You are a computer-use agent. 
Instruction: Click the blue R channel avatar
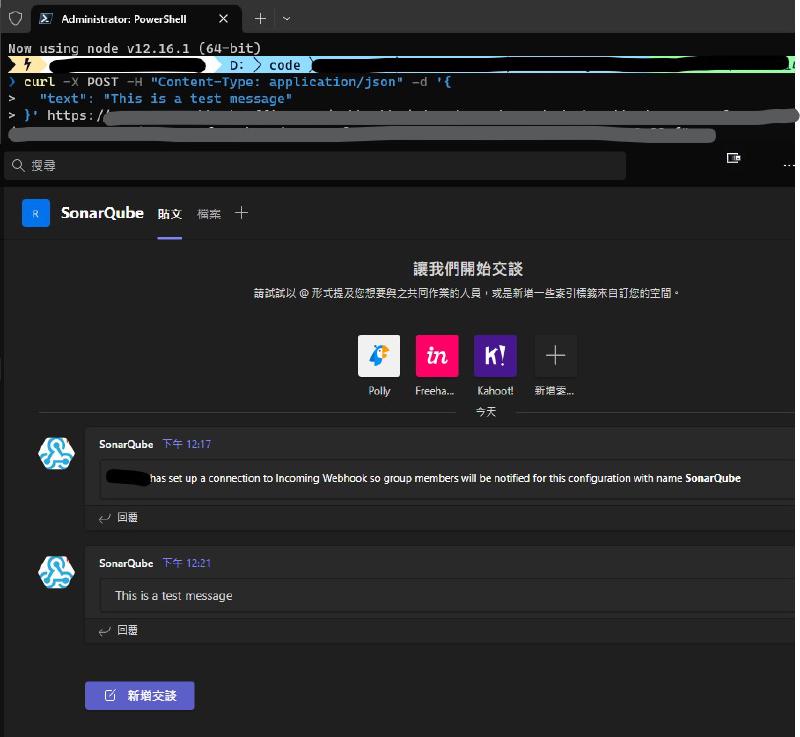[36, 213]
